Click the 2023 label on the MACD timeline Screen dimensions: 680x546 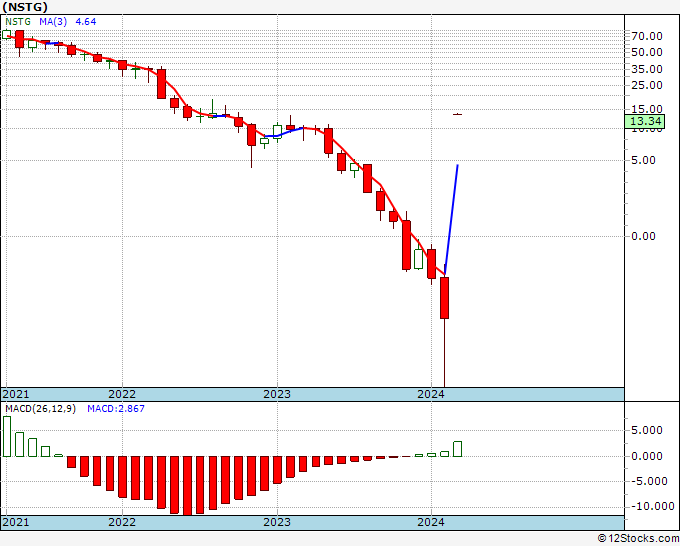tap(277, 522)
